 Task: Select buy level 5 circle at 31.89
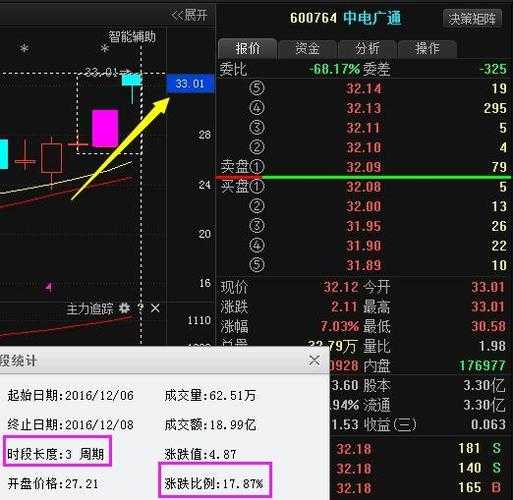point(257,265)
